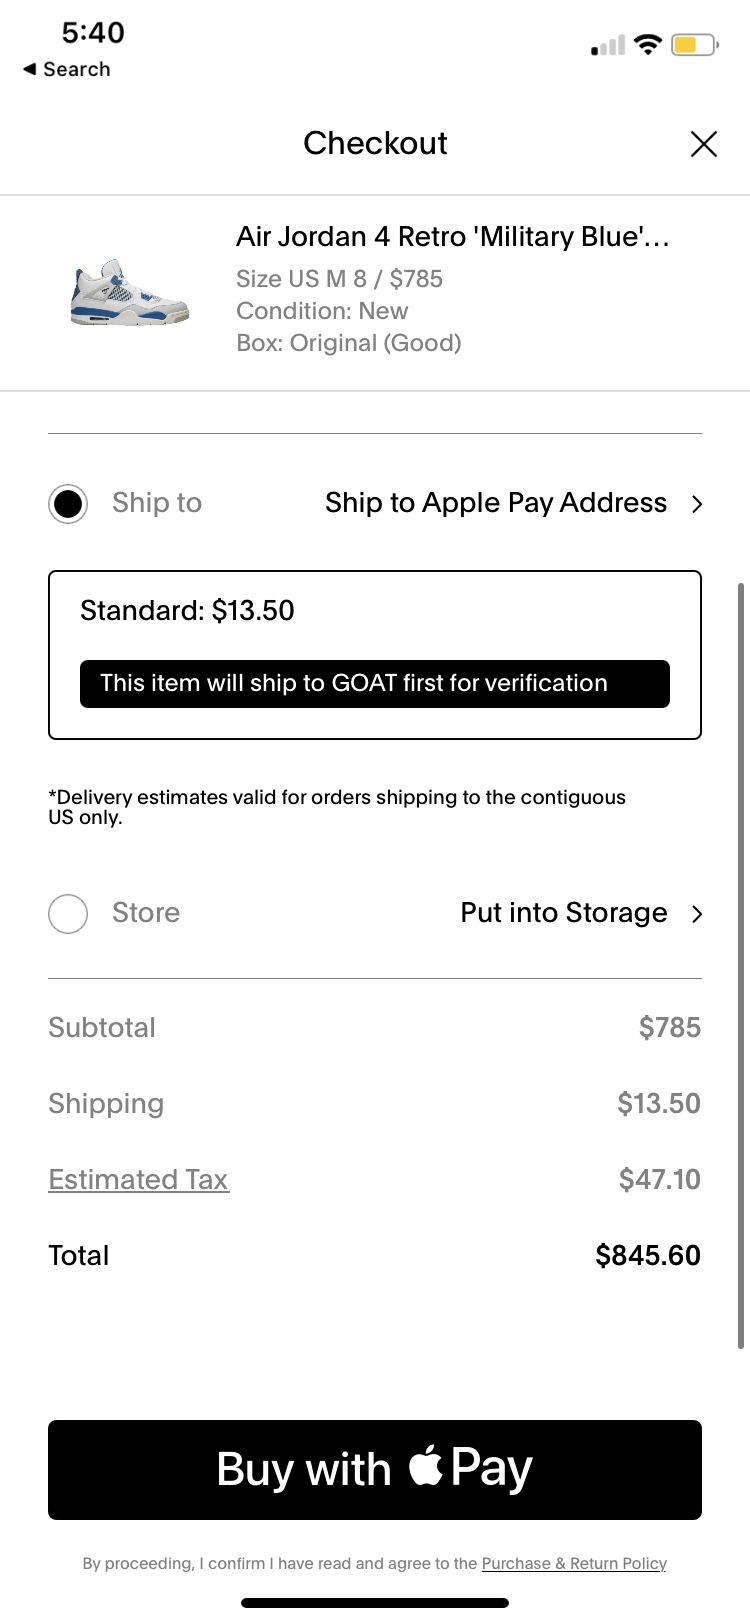Tap the Wi-Fi status icon
750x1624 pixels.
point(648,44)
